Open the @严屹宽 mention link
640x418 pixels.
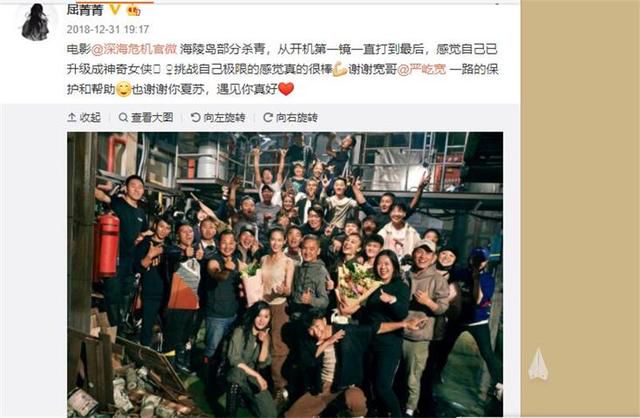pos(422,69)
